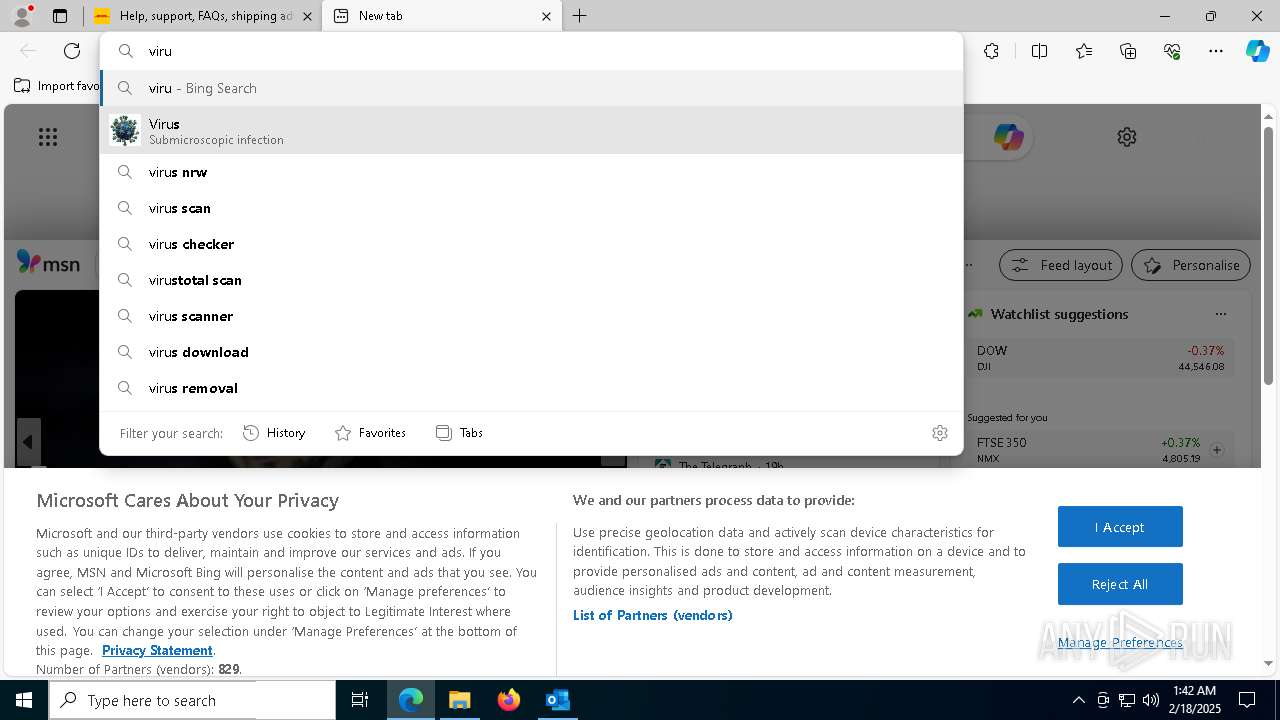The height and width of the screenshot is (720, 1280).
Task: Open the Extensions puzzle icon
Action: pyautogui.click(x=991, y=51)
